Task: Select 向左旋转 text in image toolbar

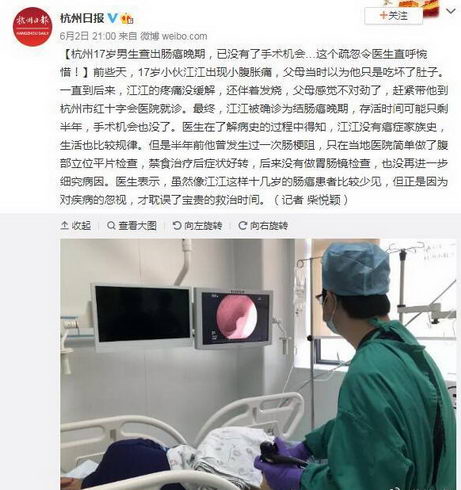Action: click(x=203, y=226)
